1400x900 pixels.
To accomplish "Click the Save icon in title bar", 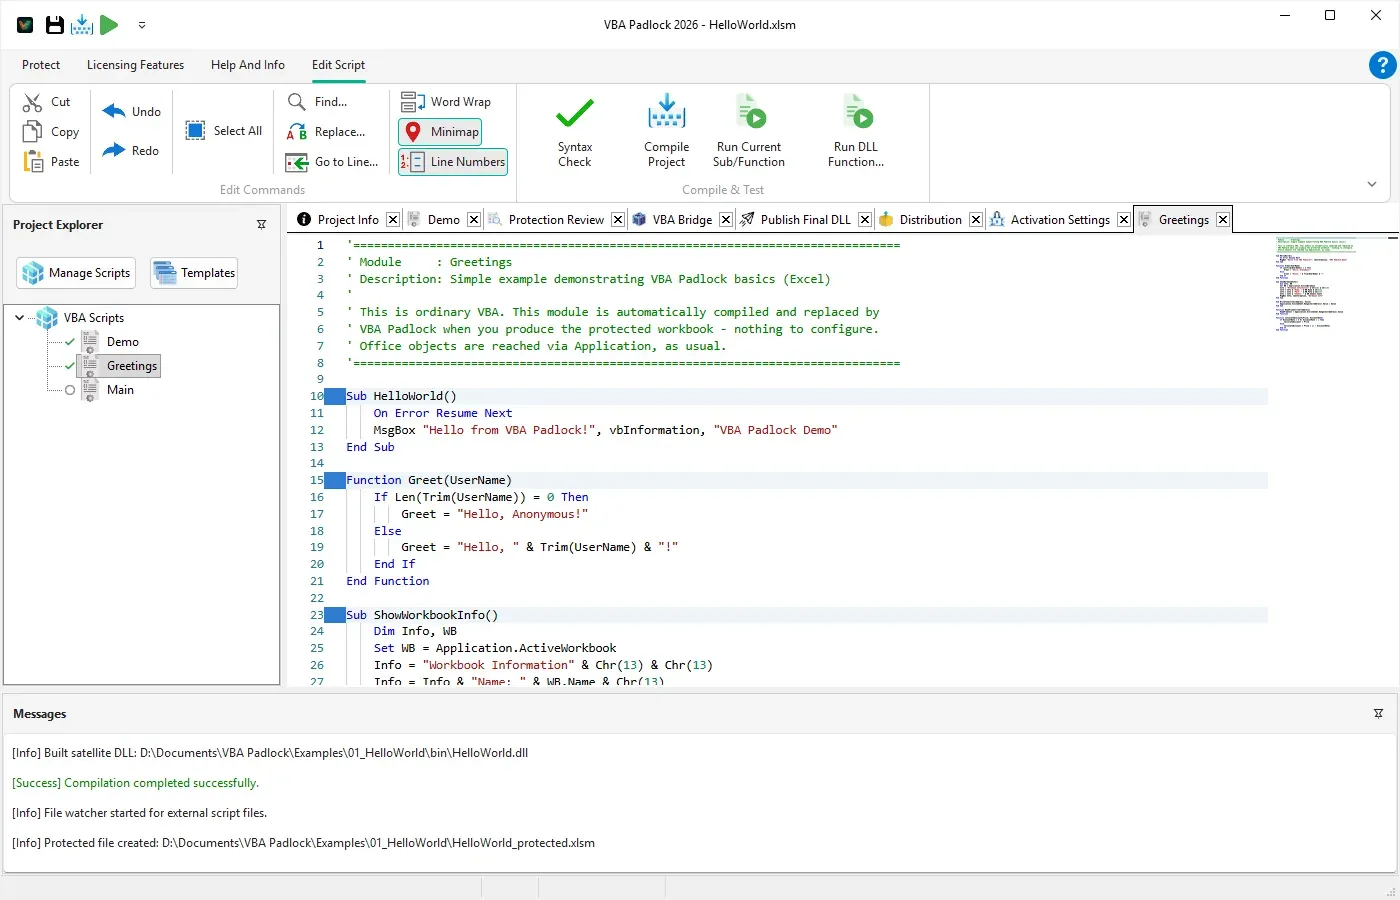I will click(54, 25).
